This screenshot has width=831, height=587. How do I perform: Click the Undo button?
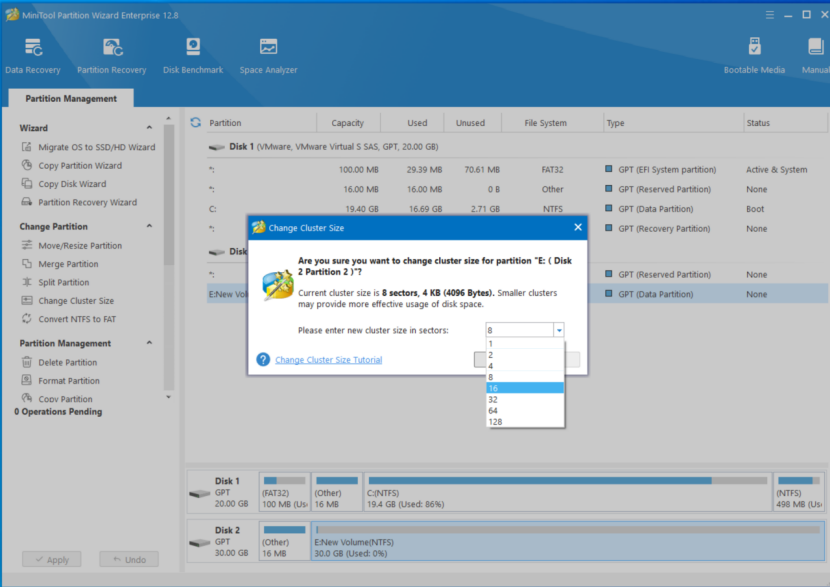pos(129,559)
